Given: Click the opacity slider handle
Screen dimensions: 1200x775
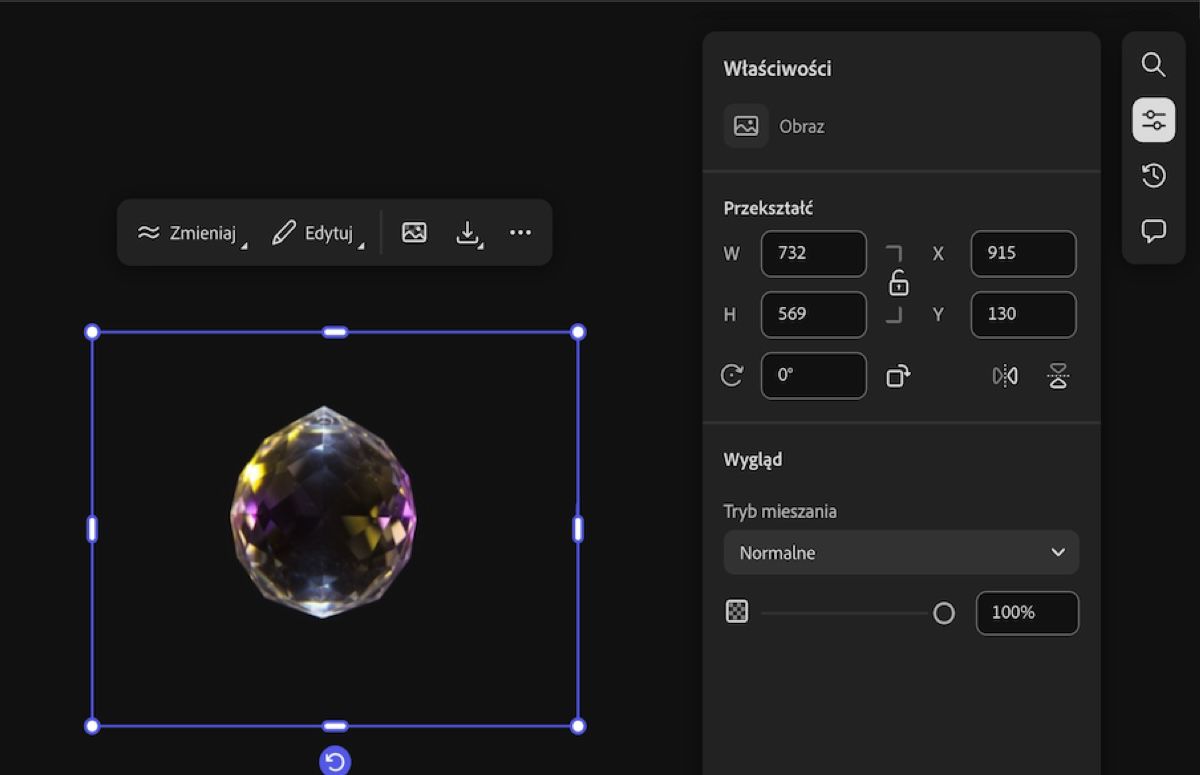Looking at the screenshot, I should (944, 613).
